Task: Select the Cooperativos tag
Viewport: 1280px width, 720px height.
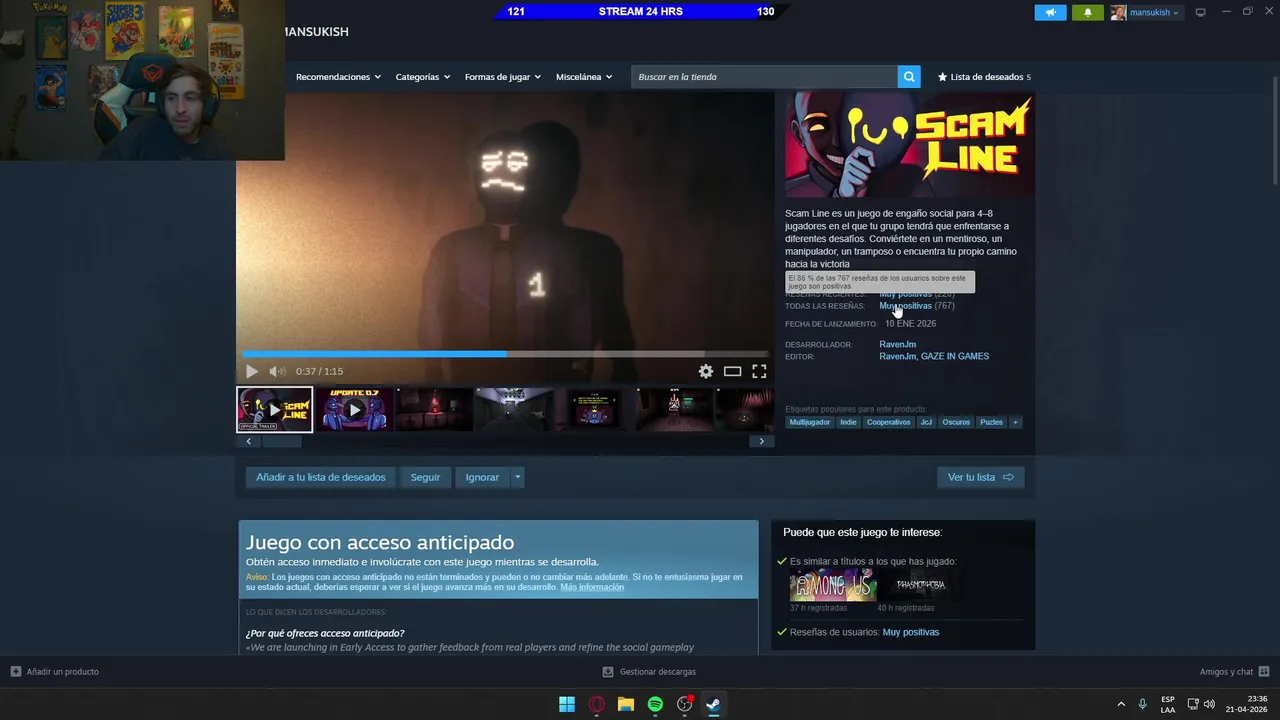Action: click(889, 422)
